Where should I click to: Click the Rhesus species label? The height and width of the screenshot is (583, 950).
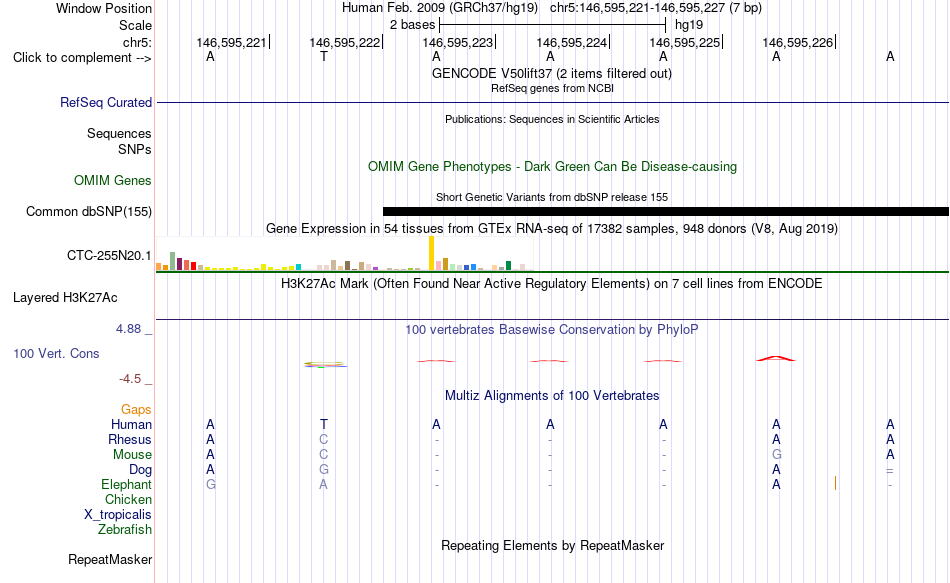coord(130,439)
